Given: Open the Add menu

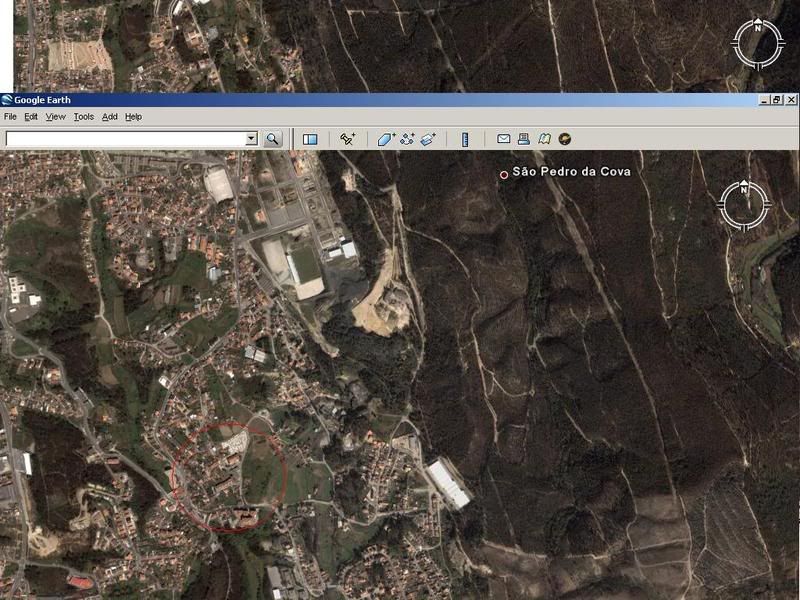Looking at the screenshot, I should 110,117.
